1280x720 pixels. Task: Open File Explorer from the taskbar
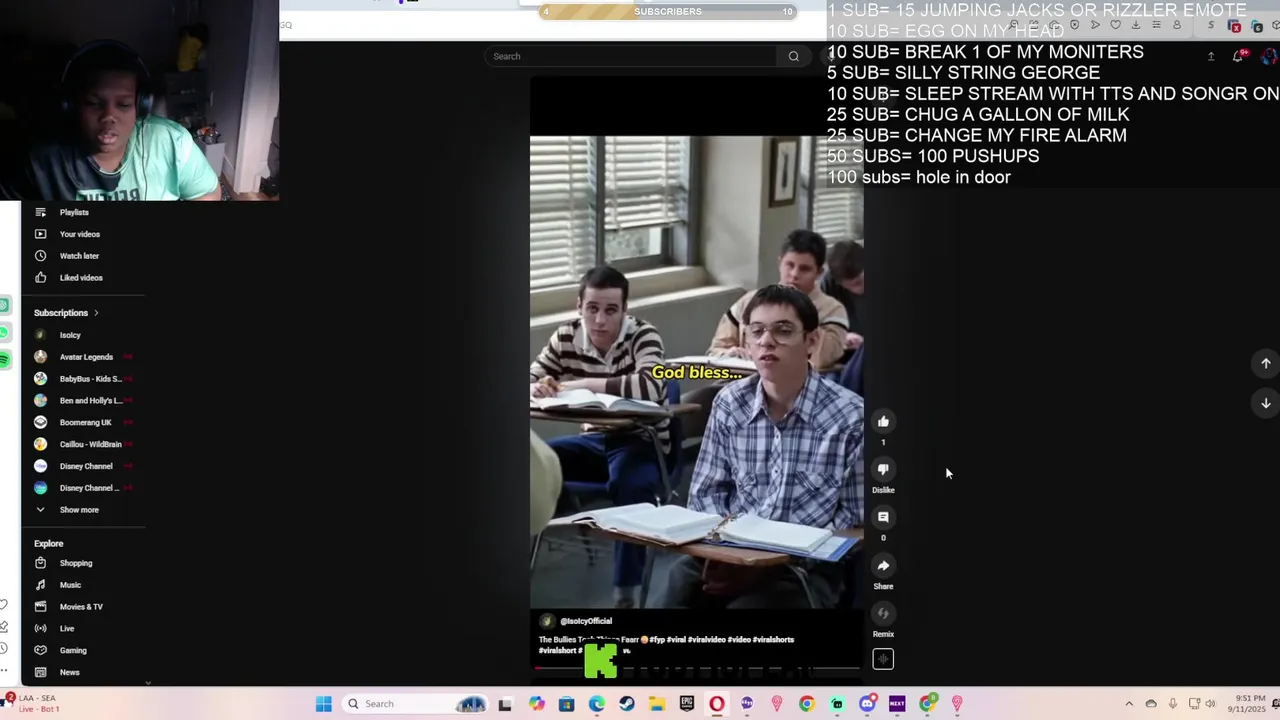tap(657, 704)
